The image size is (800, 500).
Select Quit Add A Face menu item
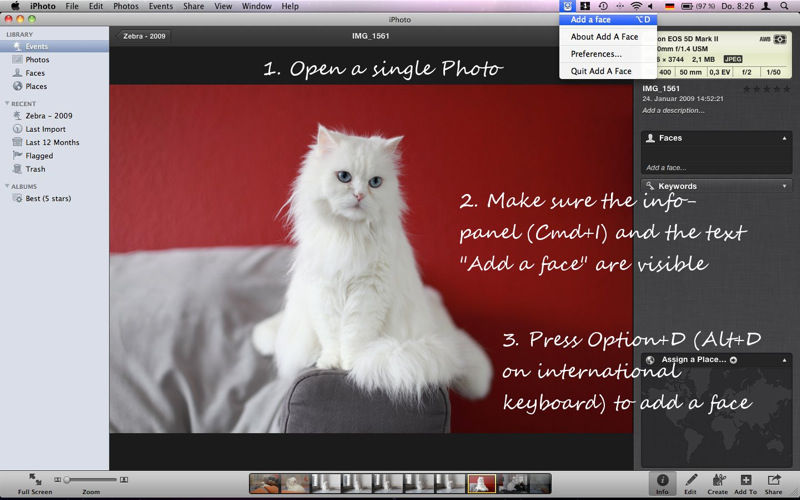point(601,71)
